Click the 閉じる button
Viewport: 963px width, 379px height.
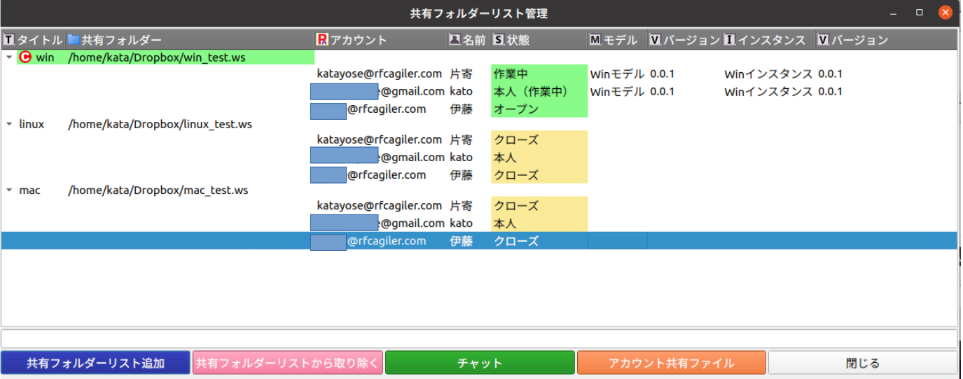click(862, 363)
